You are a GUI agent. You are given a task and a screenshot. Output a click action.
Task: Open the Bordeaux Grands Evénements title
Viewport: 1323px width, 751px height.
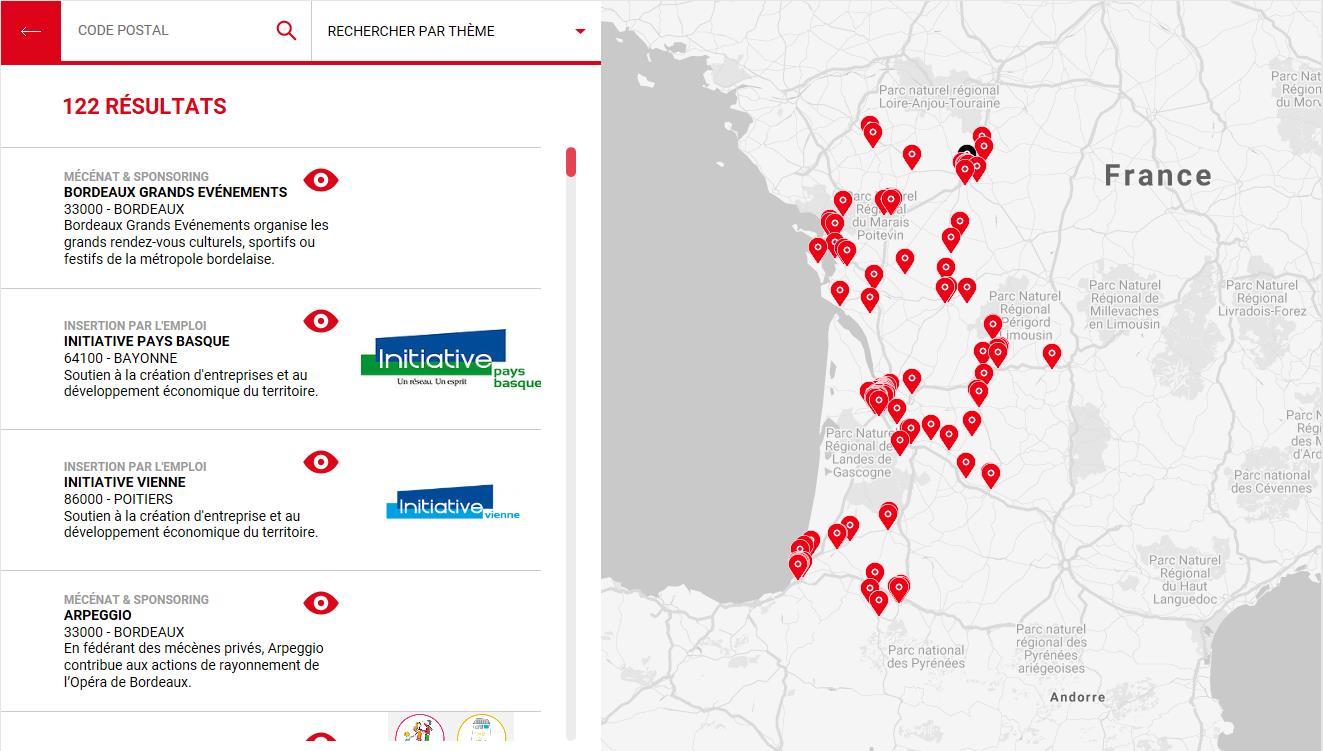(x=175, y=192)
